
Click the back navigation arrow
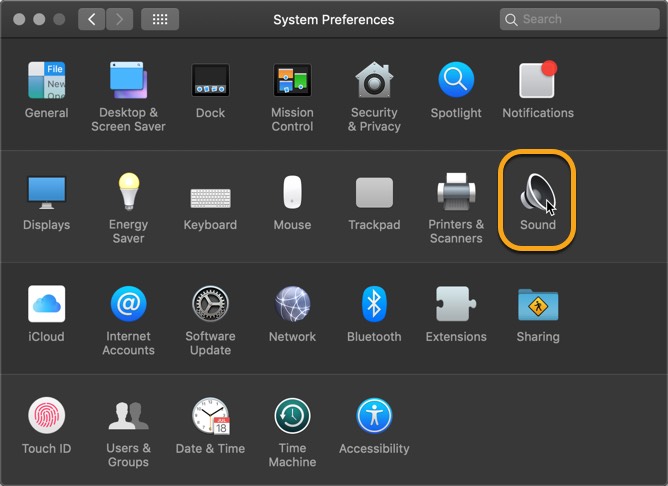click(92, 19)
